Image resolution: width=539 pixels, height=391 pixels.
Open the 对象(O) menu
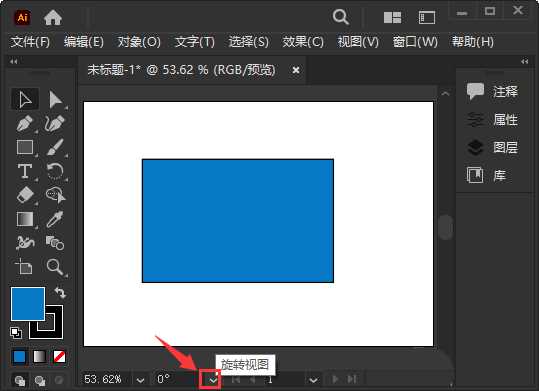point(139,42)
